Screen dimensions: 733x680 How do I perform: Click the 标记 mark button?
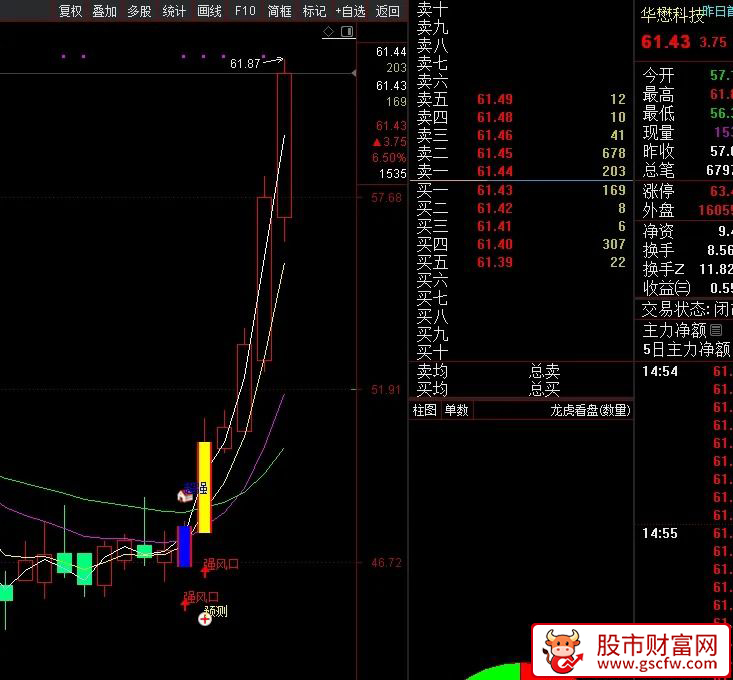(x=314, y=11)
